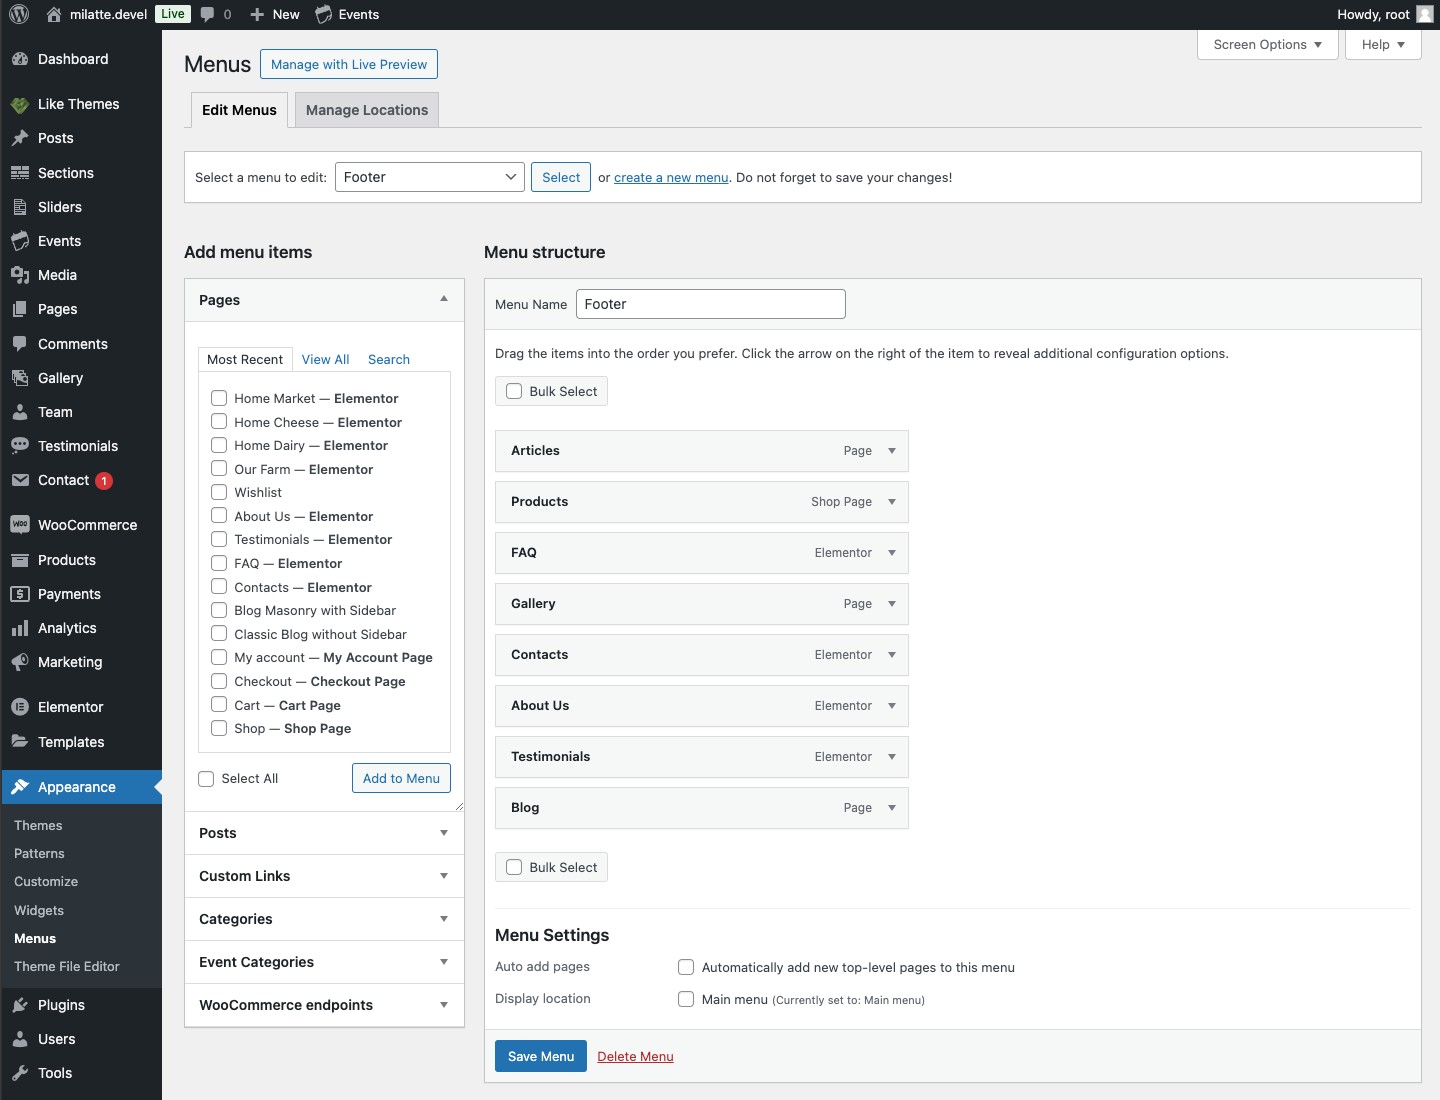
Task: Click the Contact envelope icon
Action: point(20,480)
